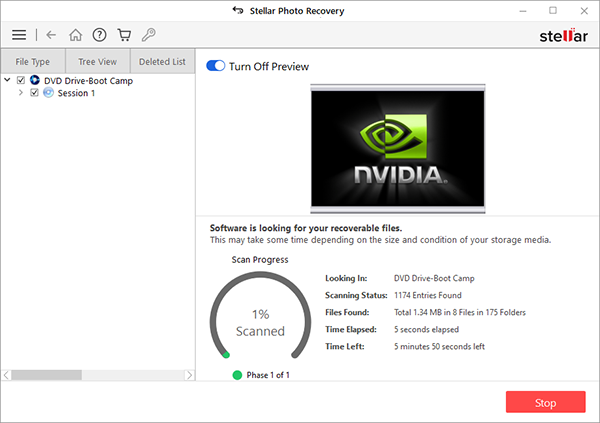Click the horizontal scrollbar thumb
Viewport: 600px width, 423px height.
46,375
